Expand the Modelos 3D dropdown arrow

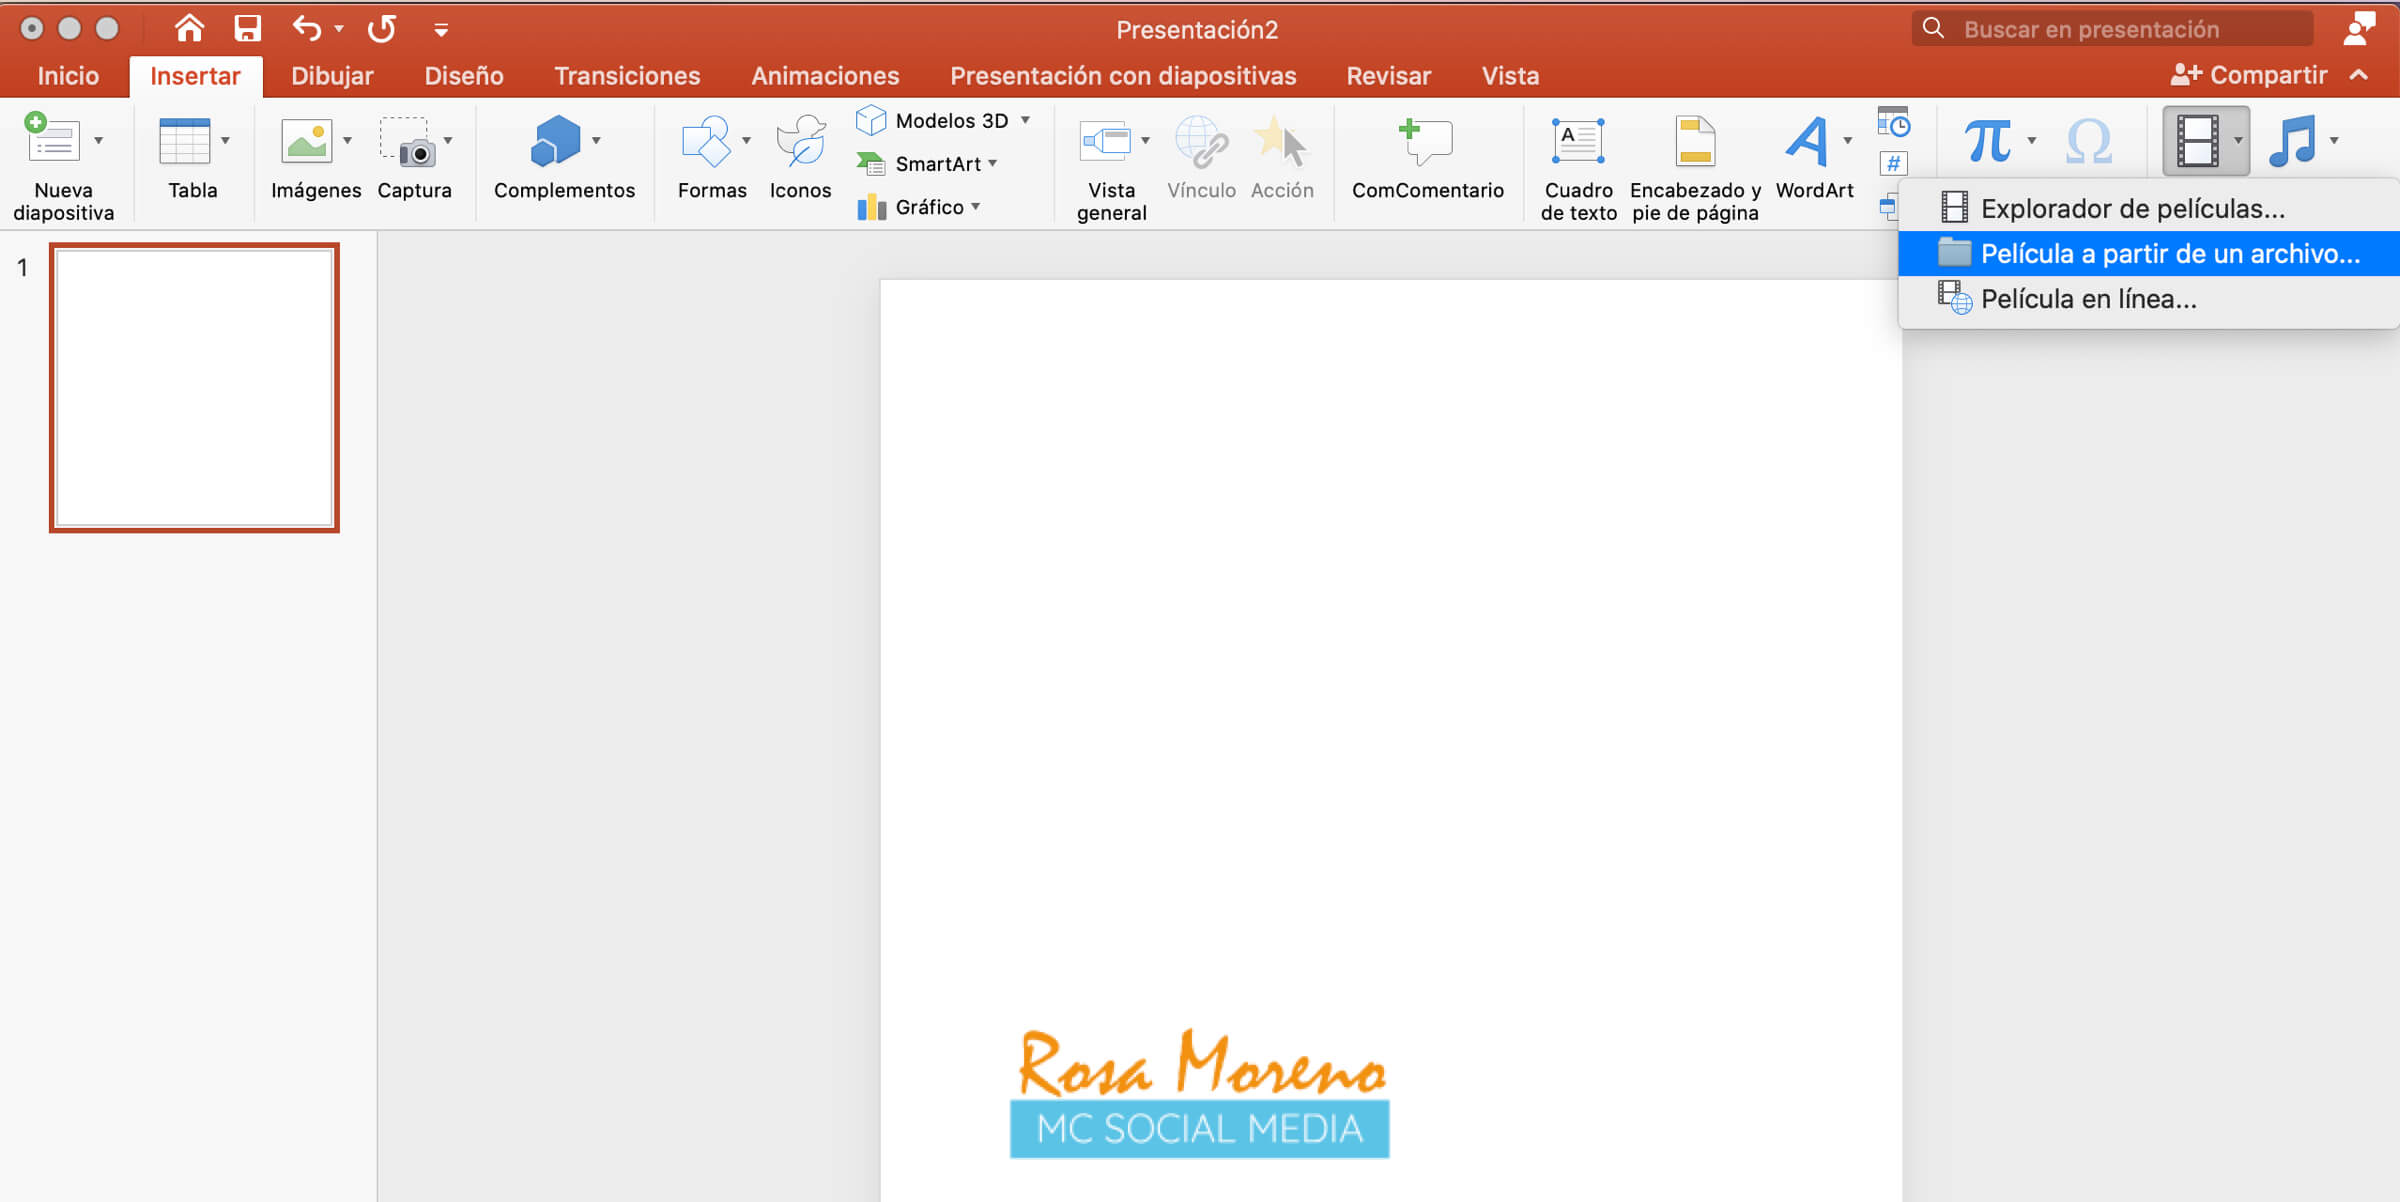(x=1025, y=120)
